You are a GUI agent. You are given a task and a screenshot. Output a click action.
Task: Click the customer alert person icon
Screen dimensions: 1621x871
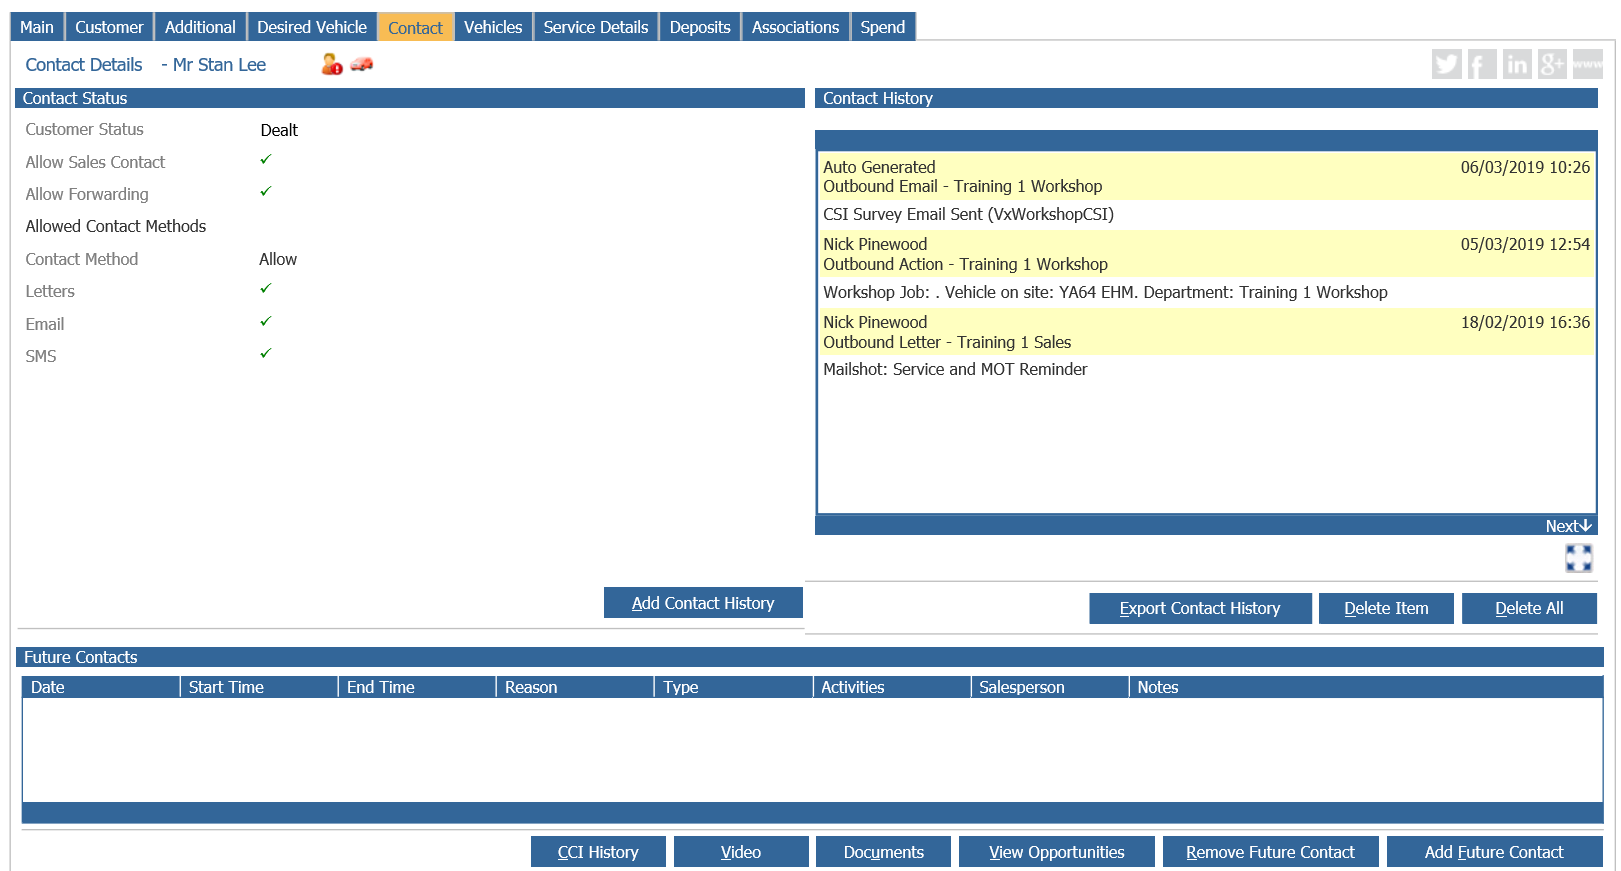click(332, 64)
